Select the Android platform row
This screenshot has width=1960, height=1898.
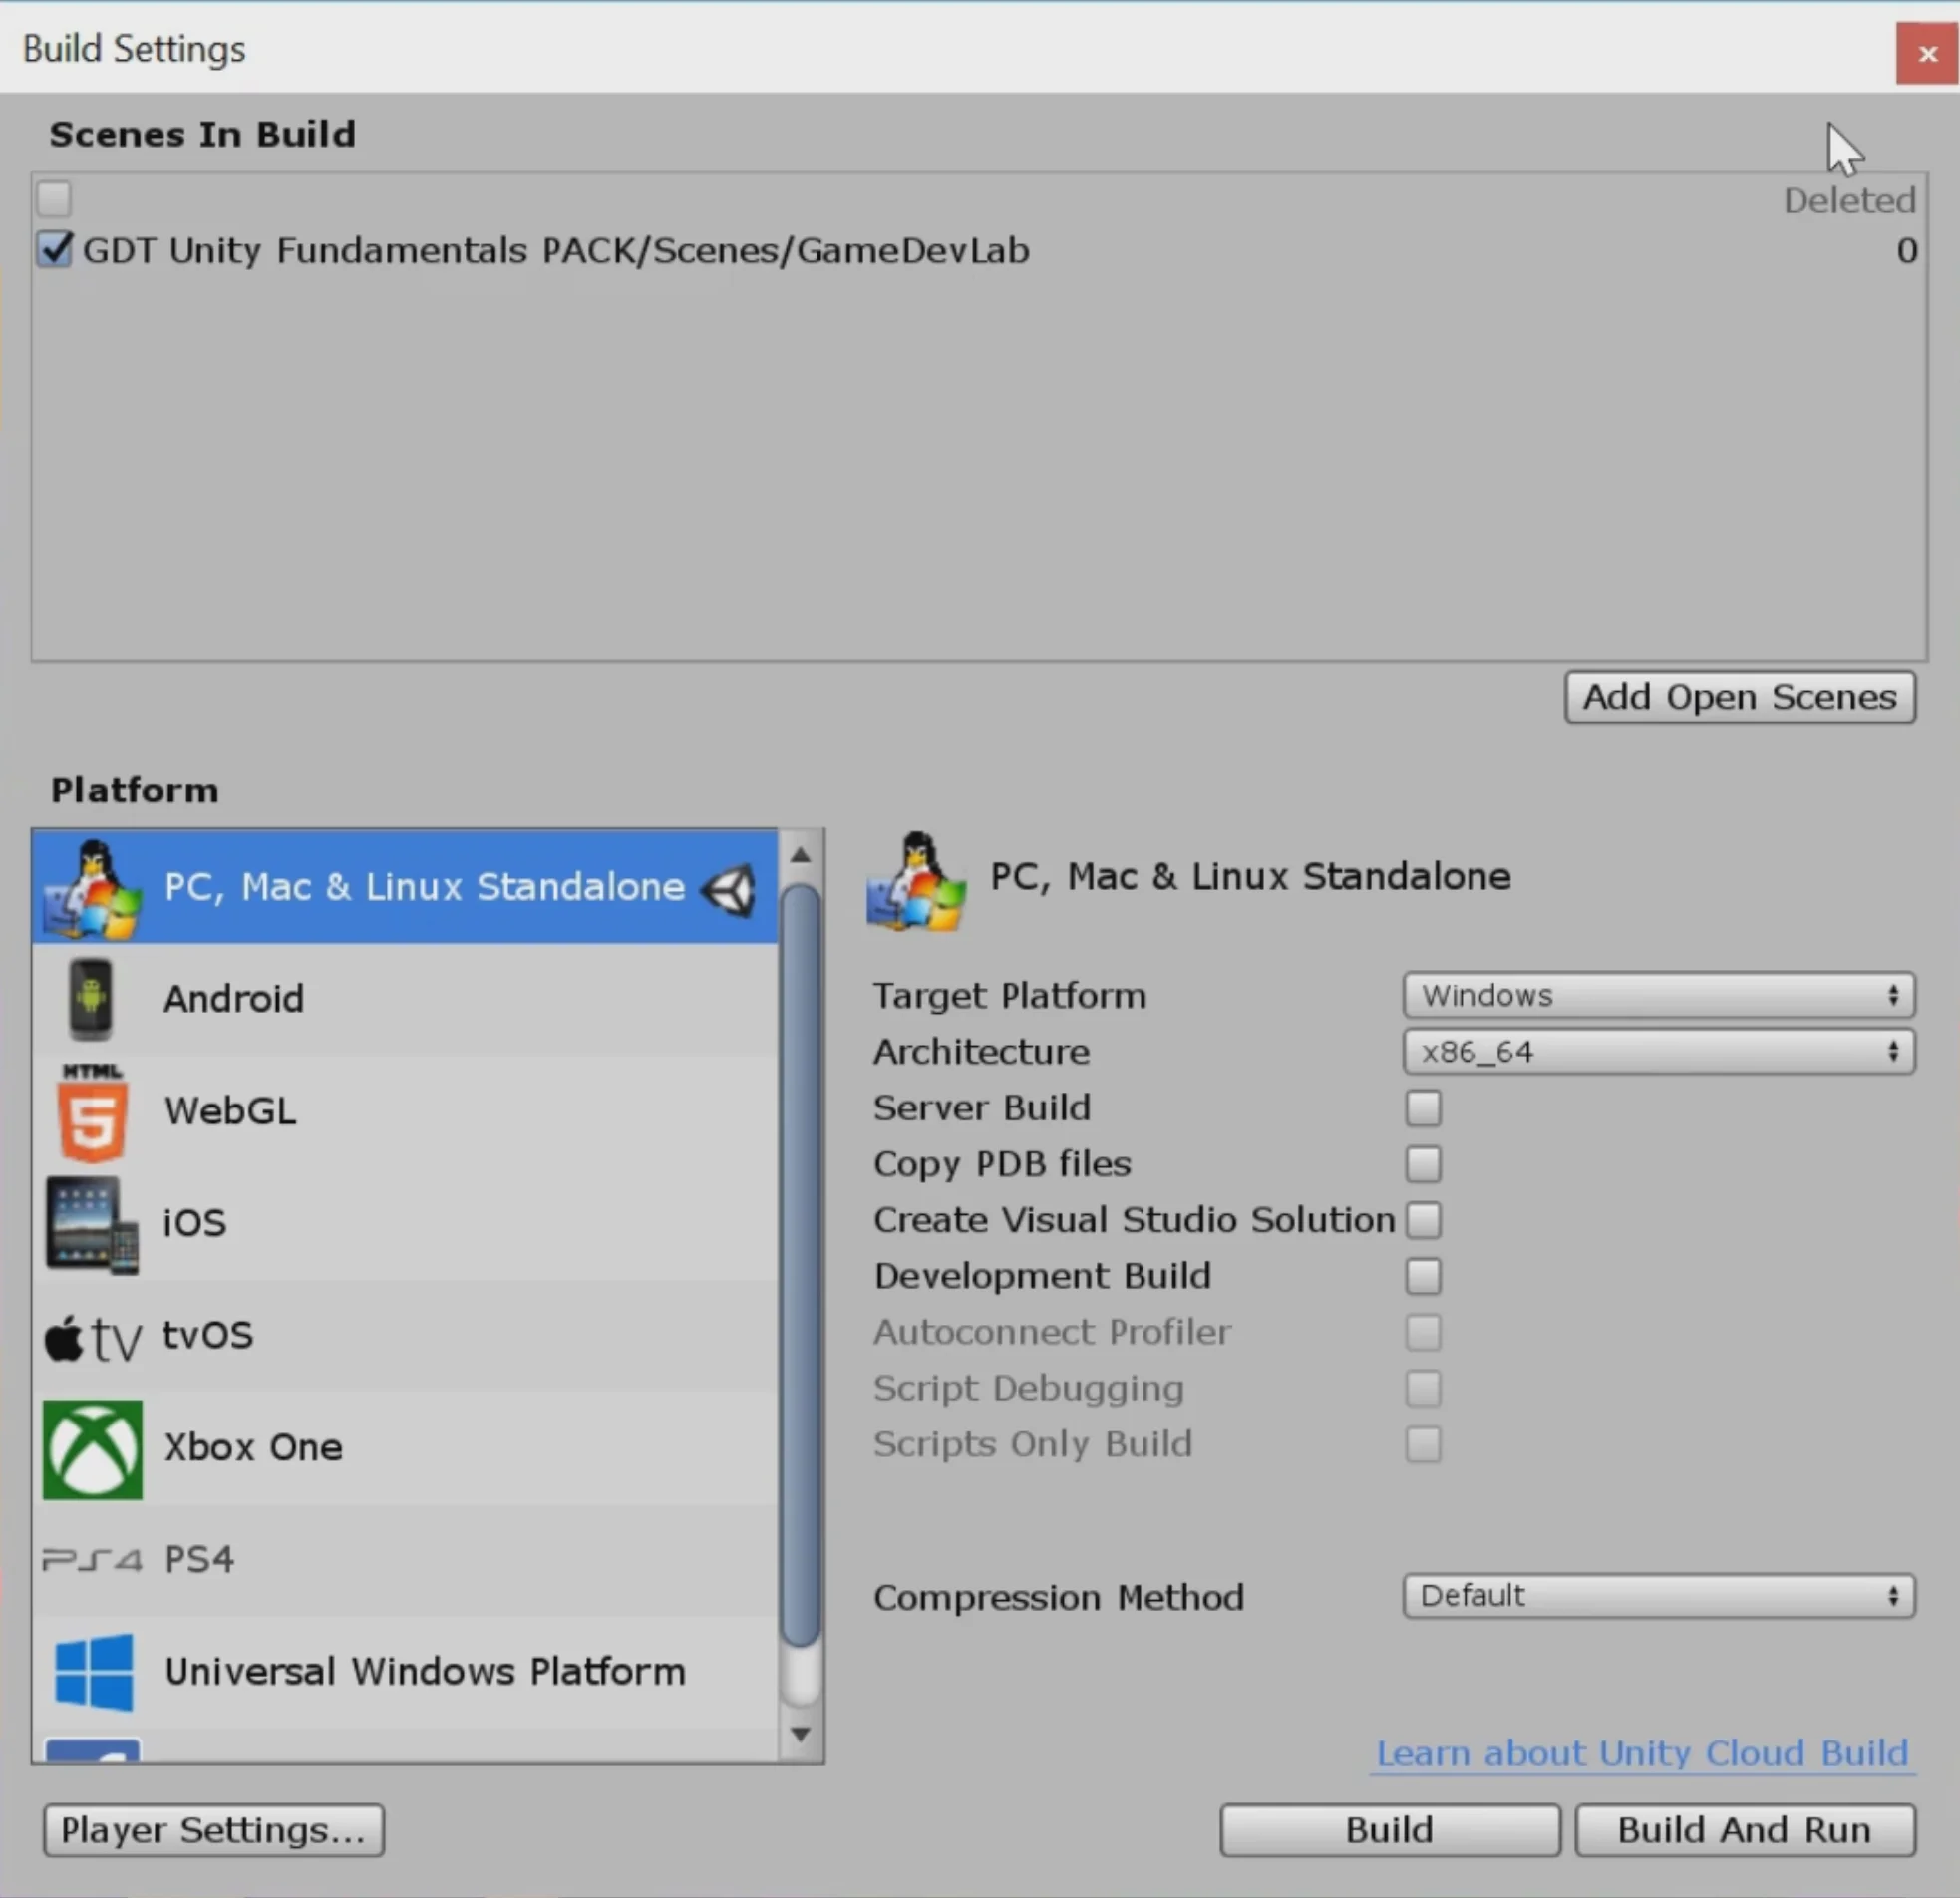pyautogui.click(x=405, y=999)
